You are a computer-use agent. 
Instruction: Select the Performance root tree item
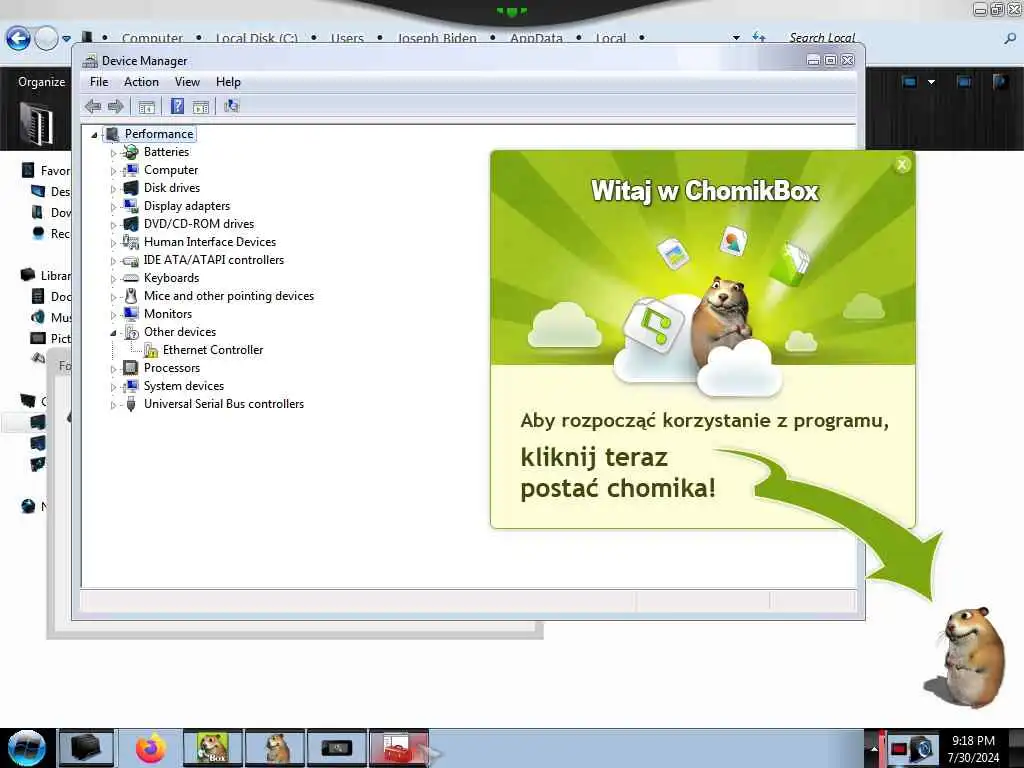tap(159, 134)
